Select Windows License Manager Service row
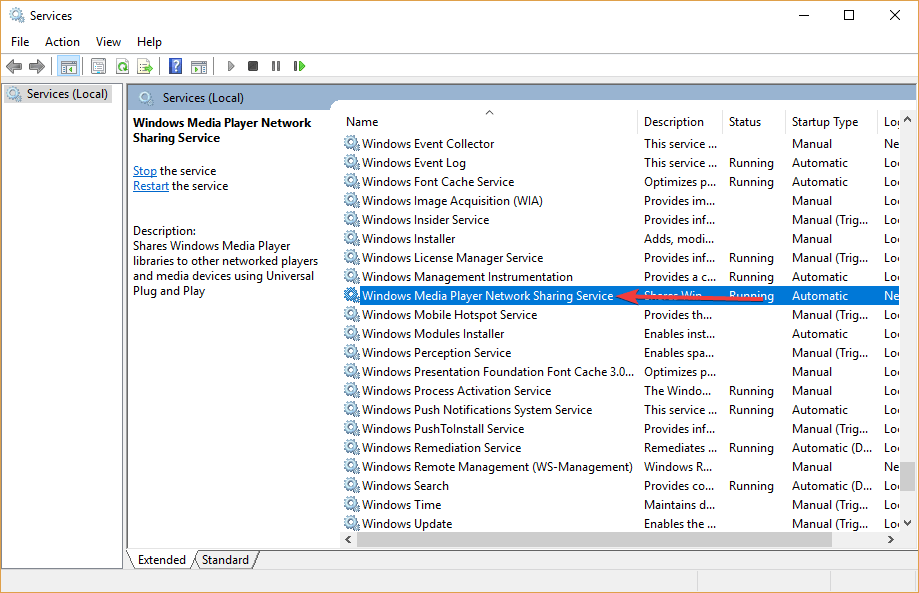The height and width of the screenshot is (593, 919). pos(621,257)
